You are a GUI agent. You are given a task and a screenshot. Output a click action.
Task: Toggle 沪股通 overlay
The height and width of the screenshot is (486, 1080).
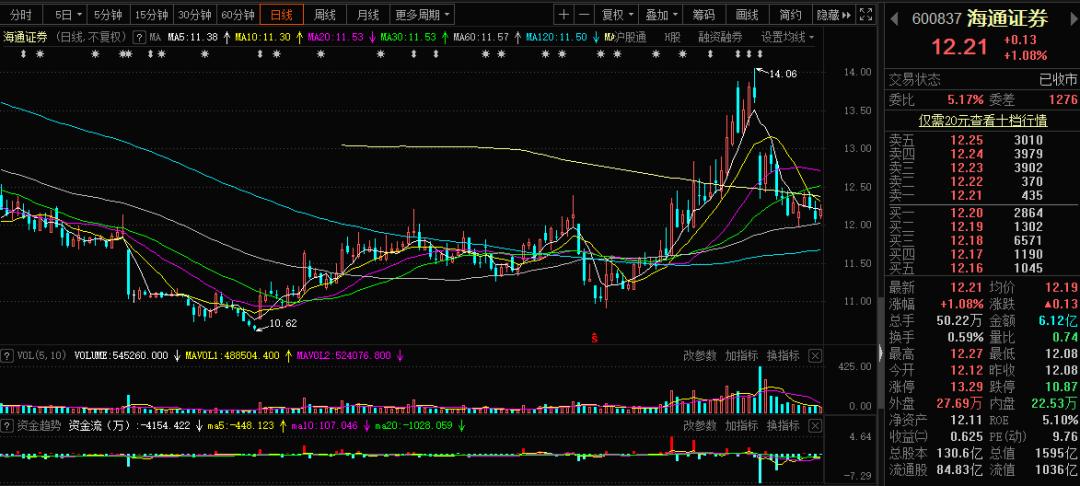(x=630, y=37)
